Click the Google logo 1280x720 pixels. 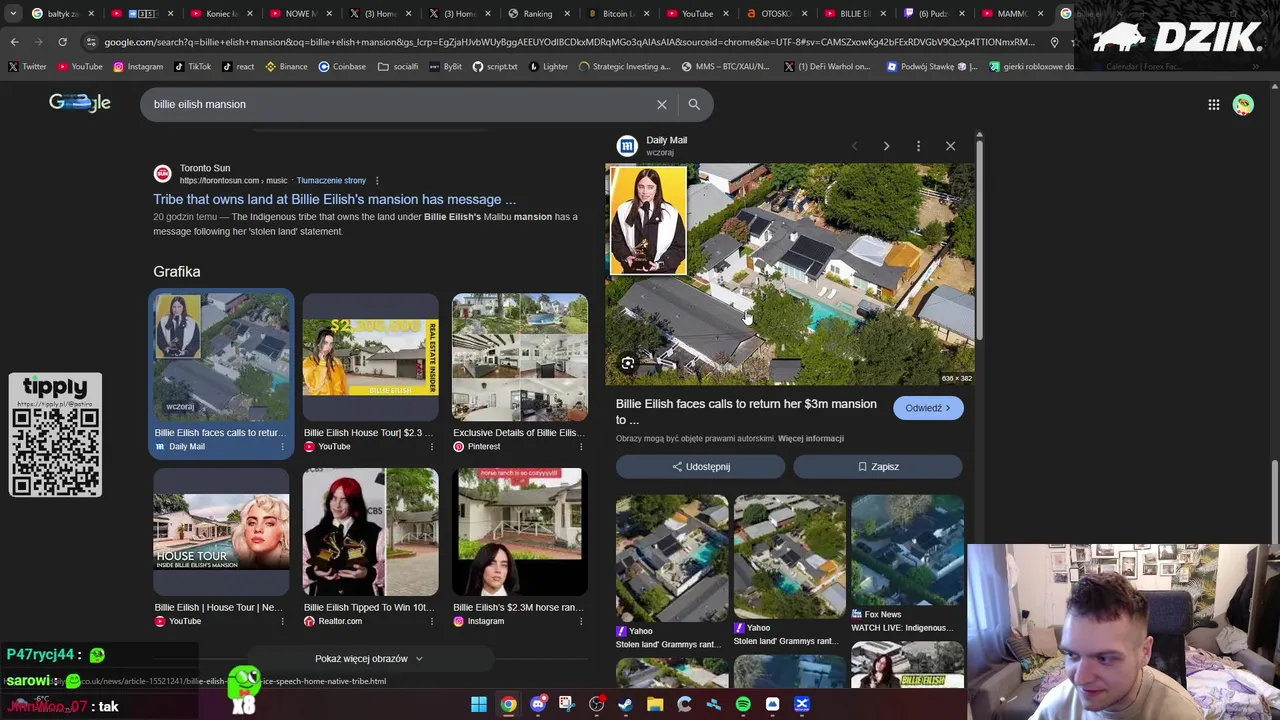click(80, 103)
